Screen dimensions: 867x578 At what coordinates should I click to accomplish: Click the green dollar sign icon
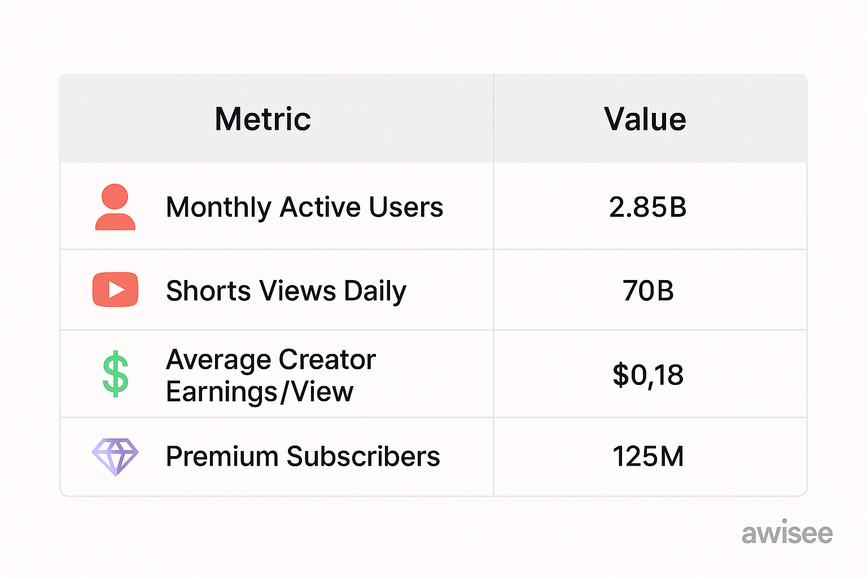(x=115, y=374)
